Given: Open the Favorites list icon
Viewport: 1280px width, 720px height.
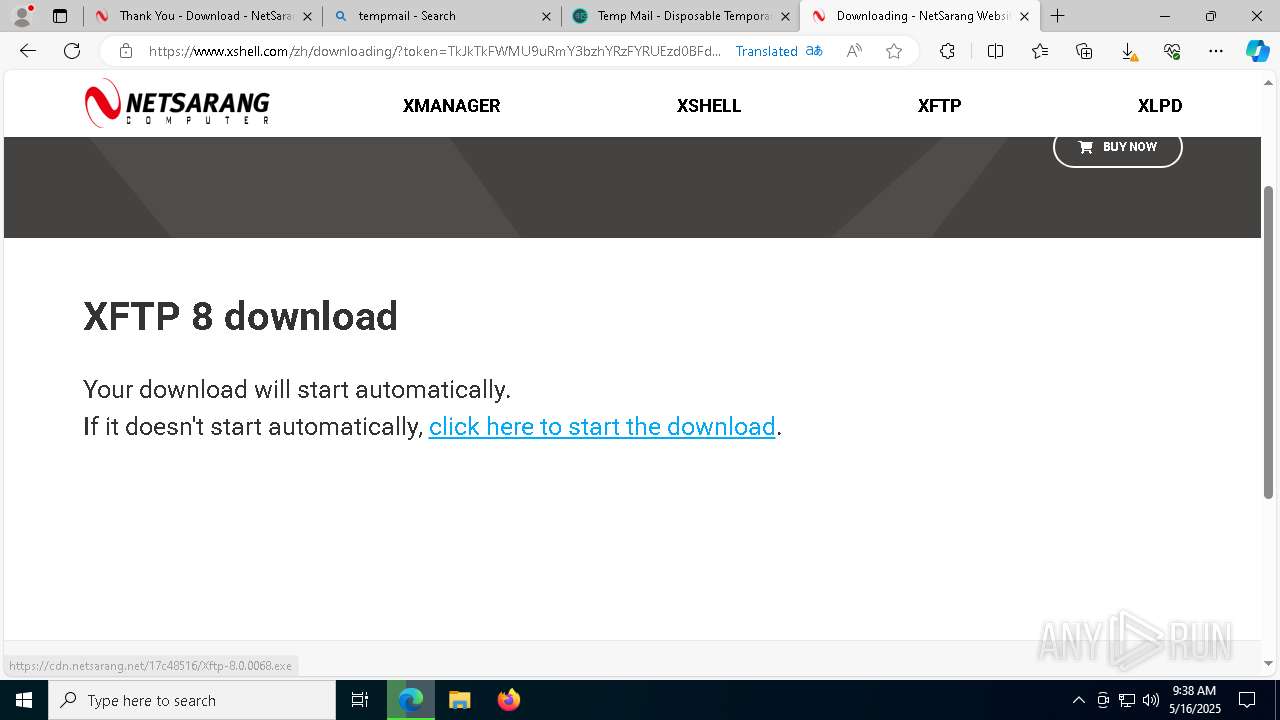Looking at the screenshot, I should pos(1040,51).
